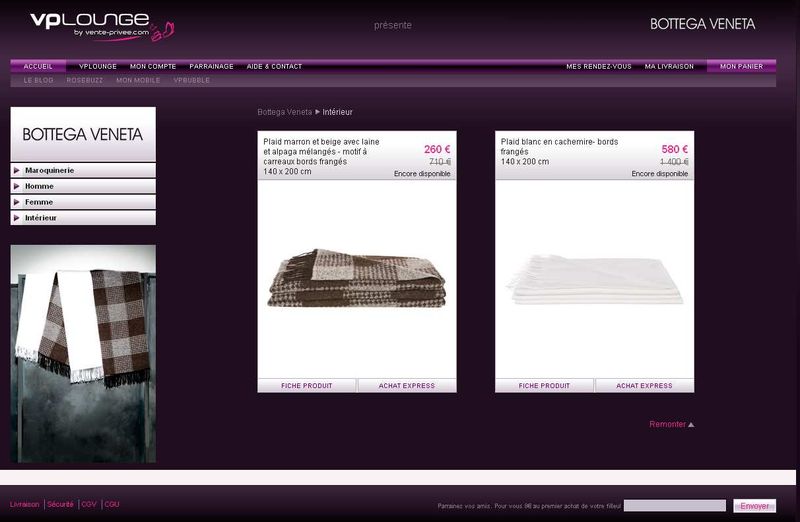Viewport: 800px width, 522px height.
Task: Click the 260 € price
Action: [x=437, y=149]
